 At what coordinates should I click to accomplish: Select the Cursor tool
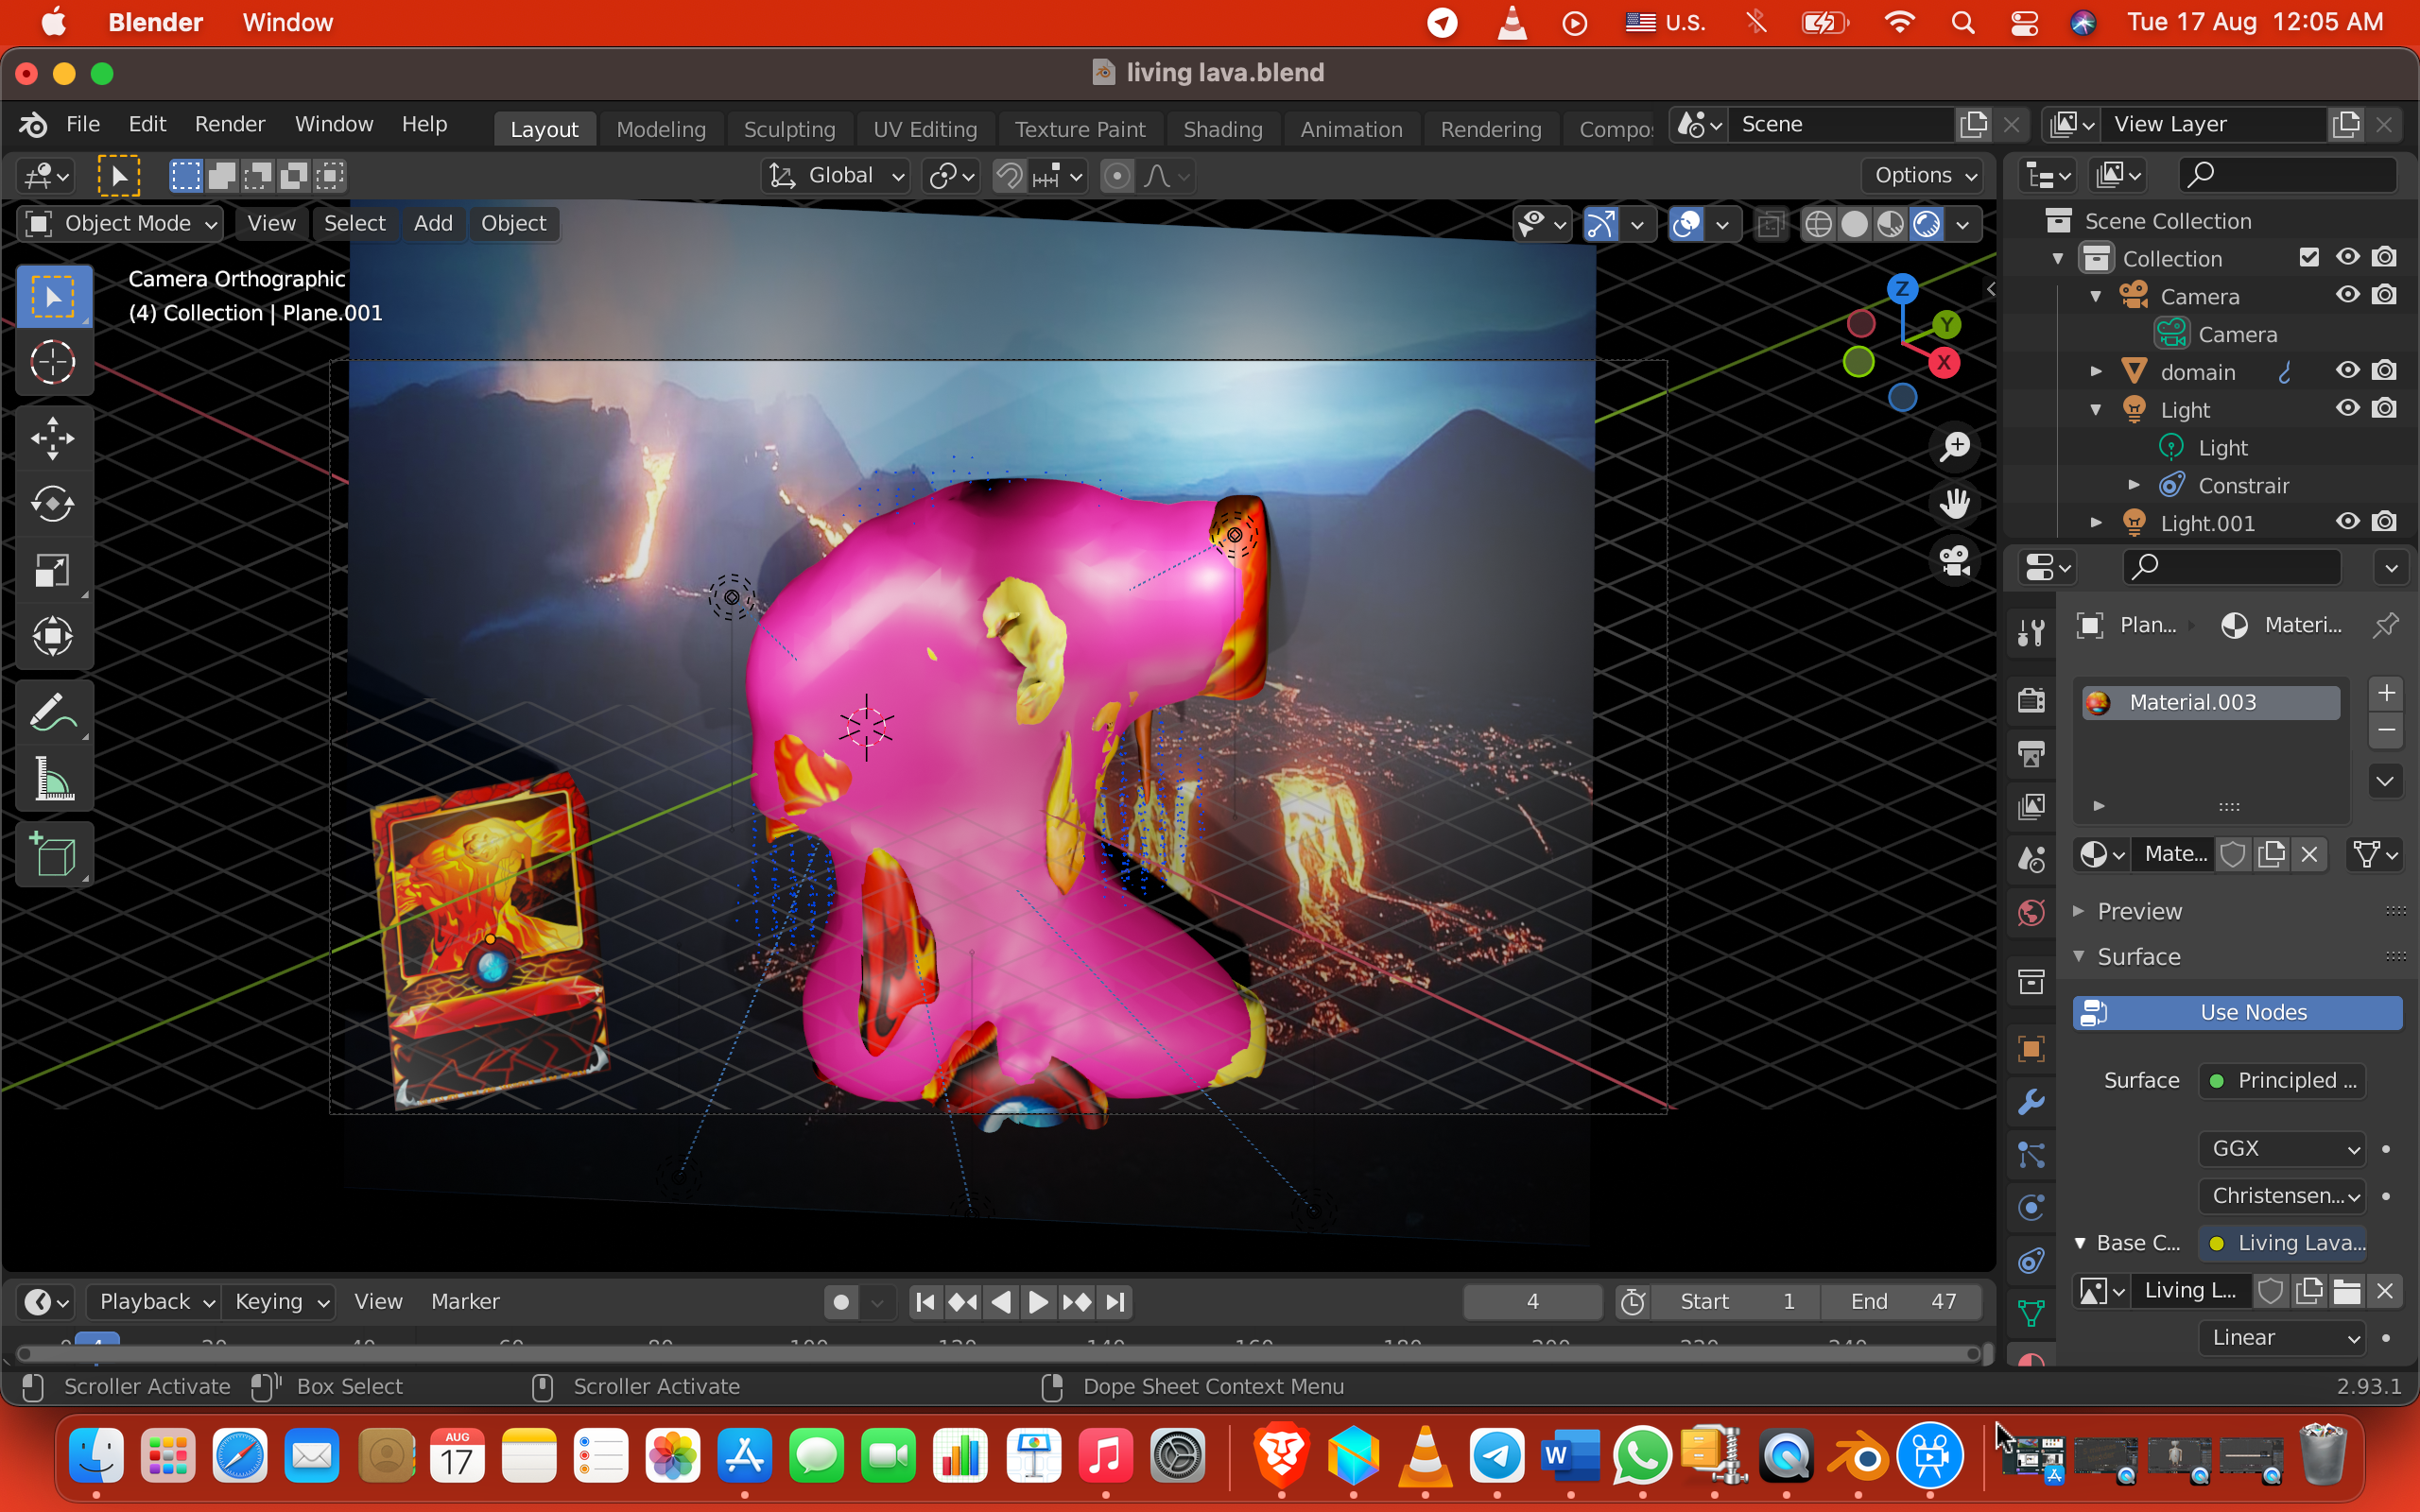coord(53,362)
